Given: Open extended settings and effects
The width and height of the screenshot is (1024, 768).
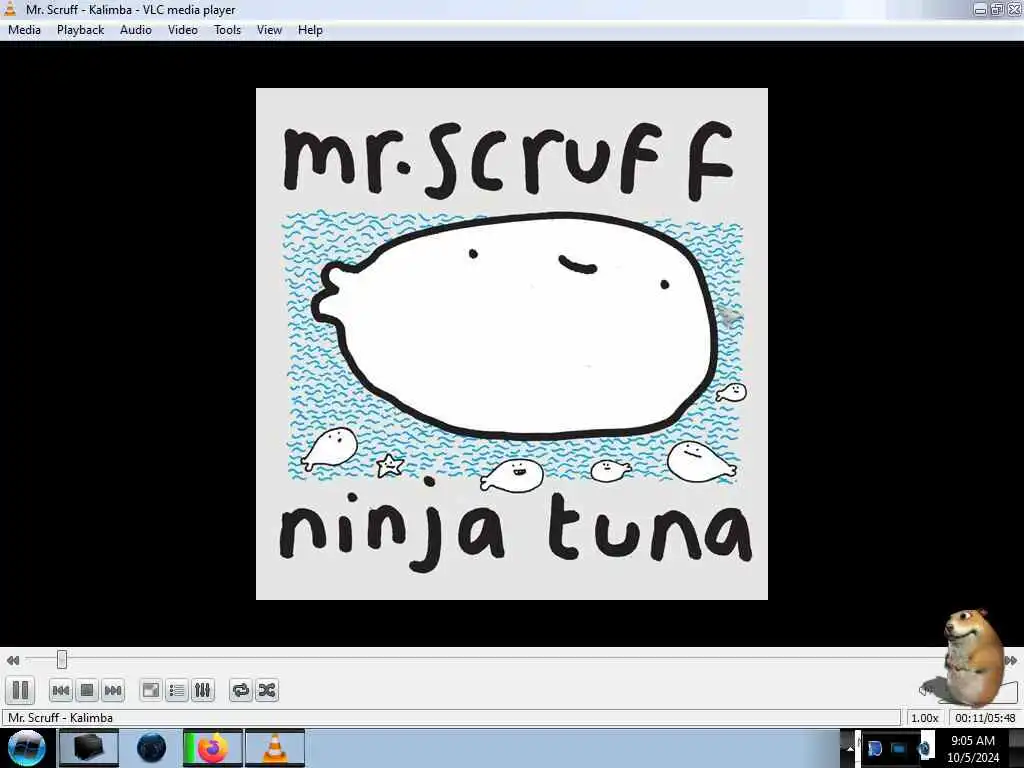Looking at the screenshot, I should [202, 690].
